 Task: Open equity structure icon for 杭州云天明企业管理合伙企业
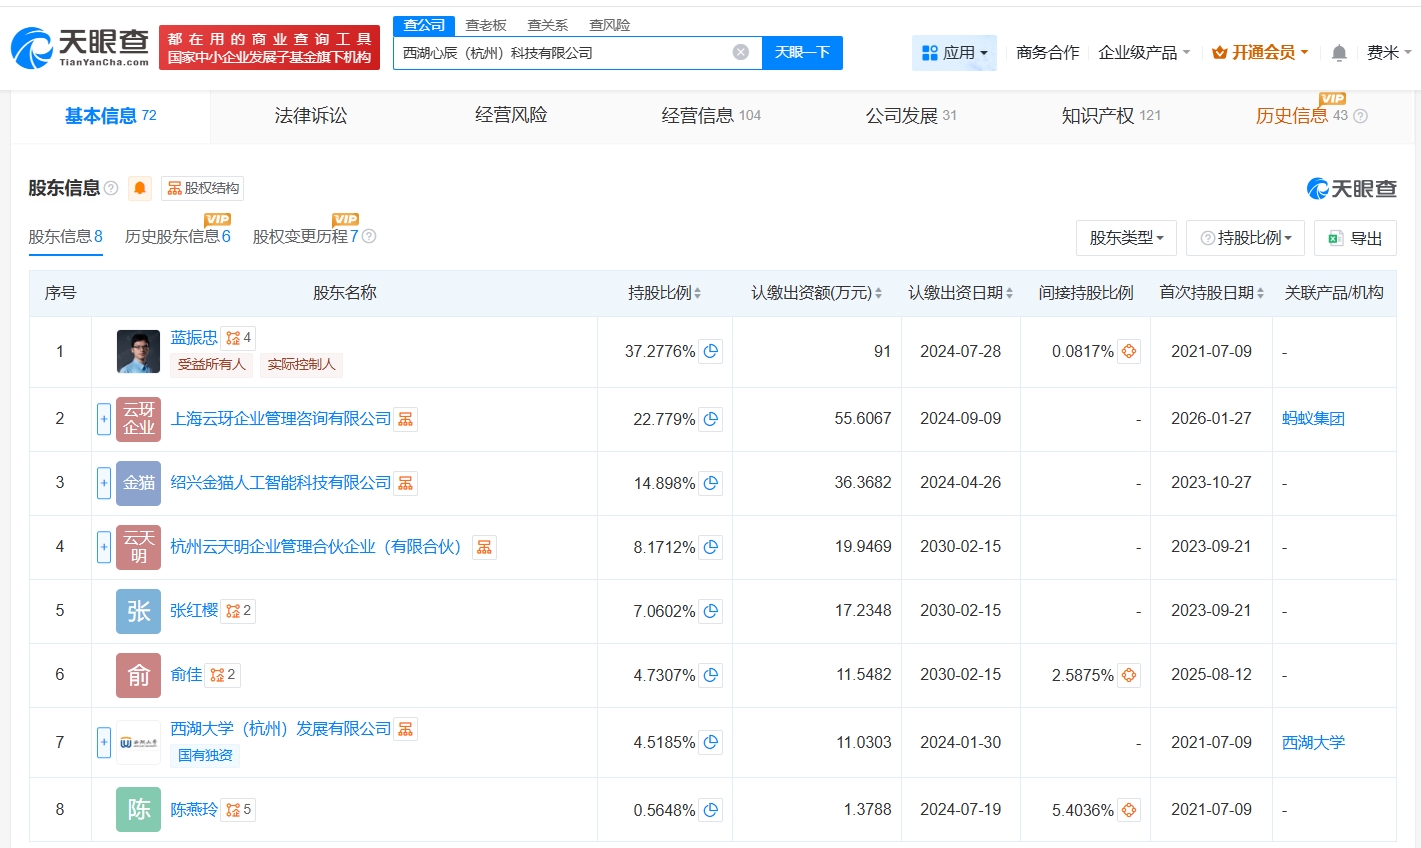(x=484, y=547)
